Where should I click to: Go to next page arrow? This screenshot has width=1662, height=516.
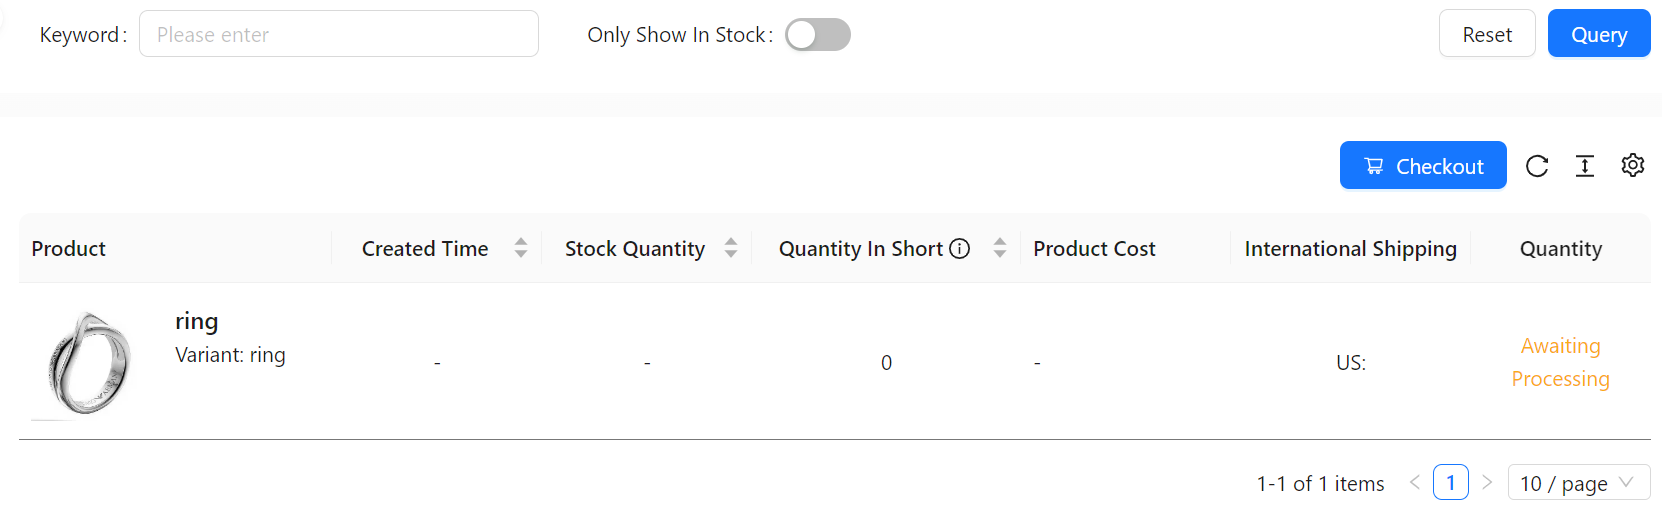tap(1487, 482)
